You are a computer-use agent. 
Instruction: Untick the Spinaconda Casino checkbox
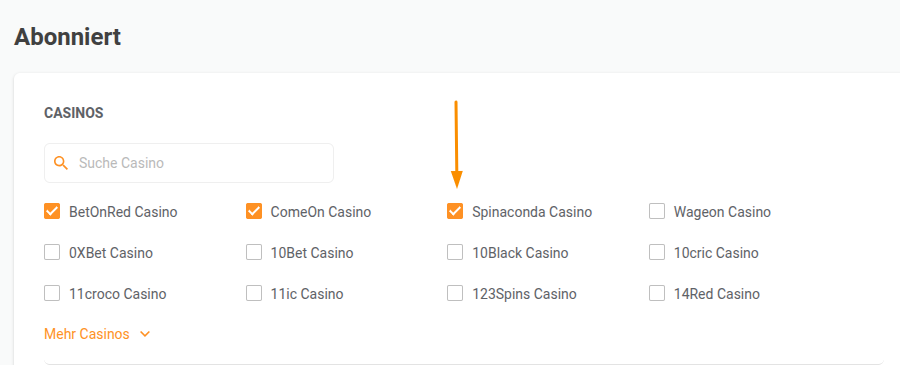(x=455, y=212)
